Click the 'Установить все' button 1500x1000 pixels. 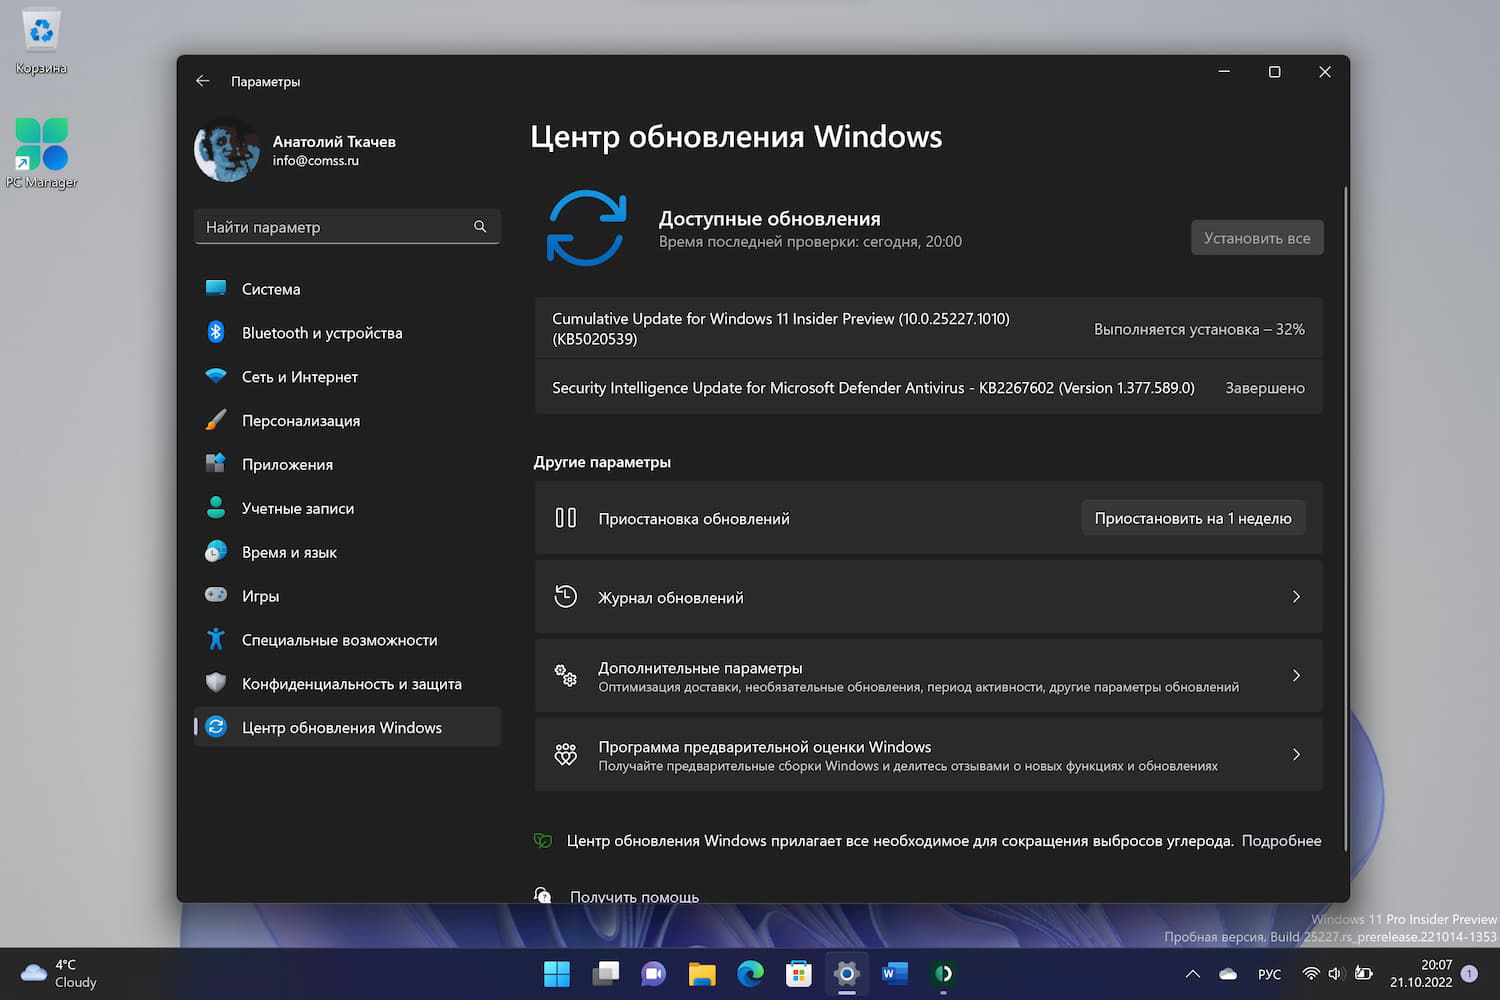coord(1257,238)
